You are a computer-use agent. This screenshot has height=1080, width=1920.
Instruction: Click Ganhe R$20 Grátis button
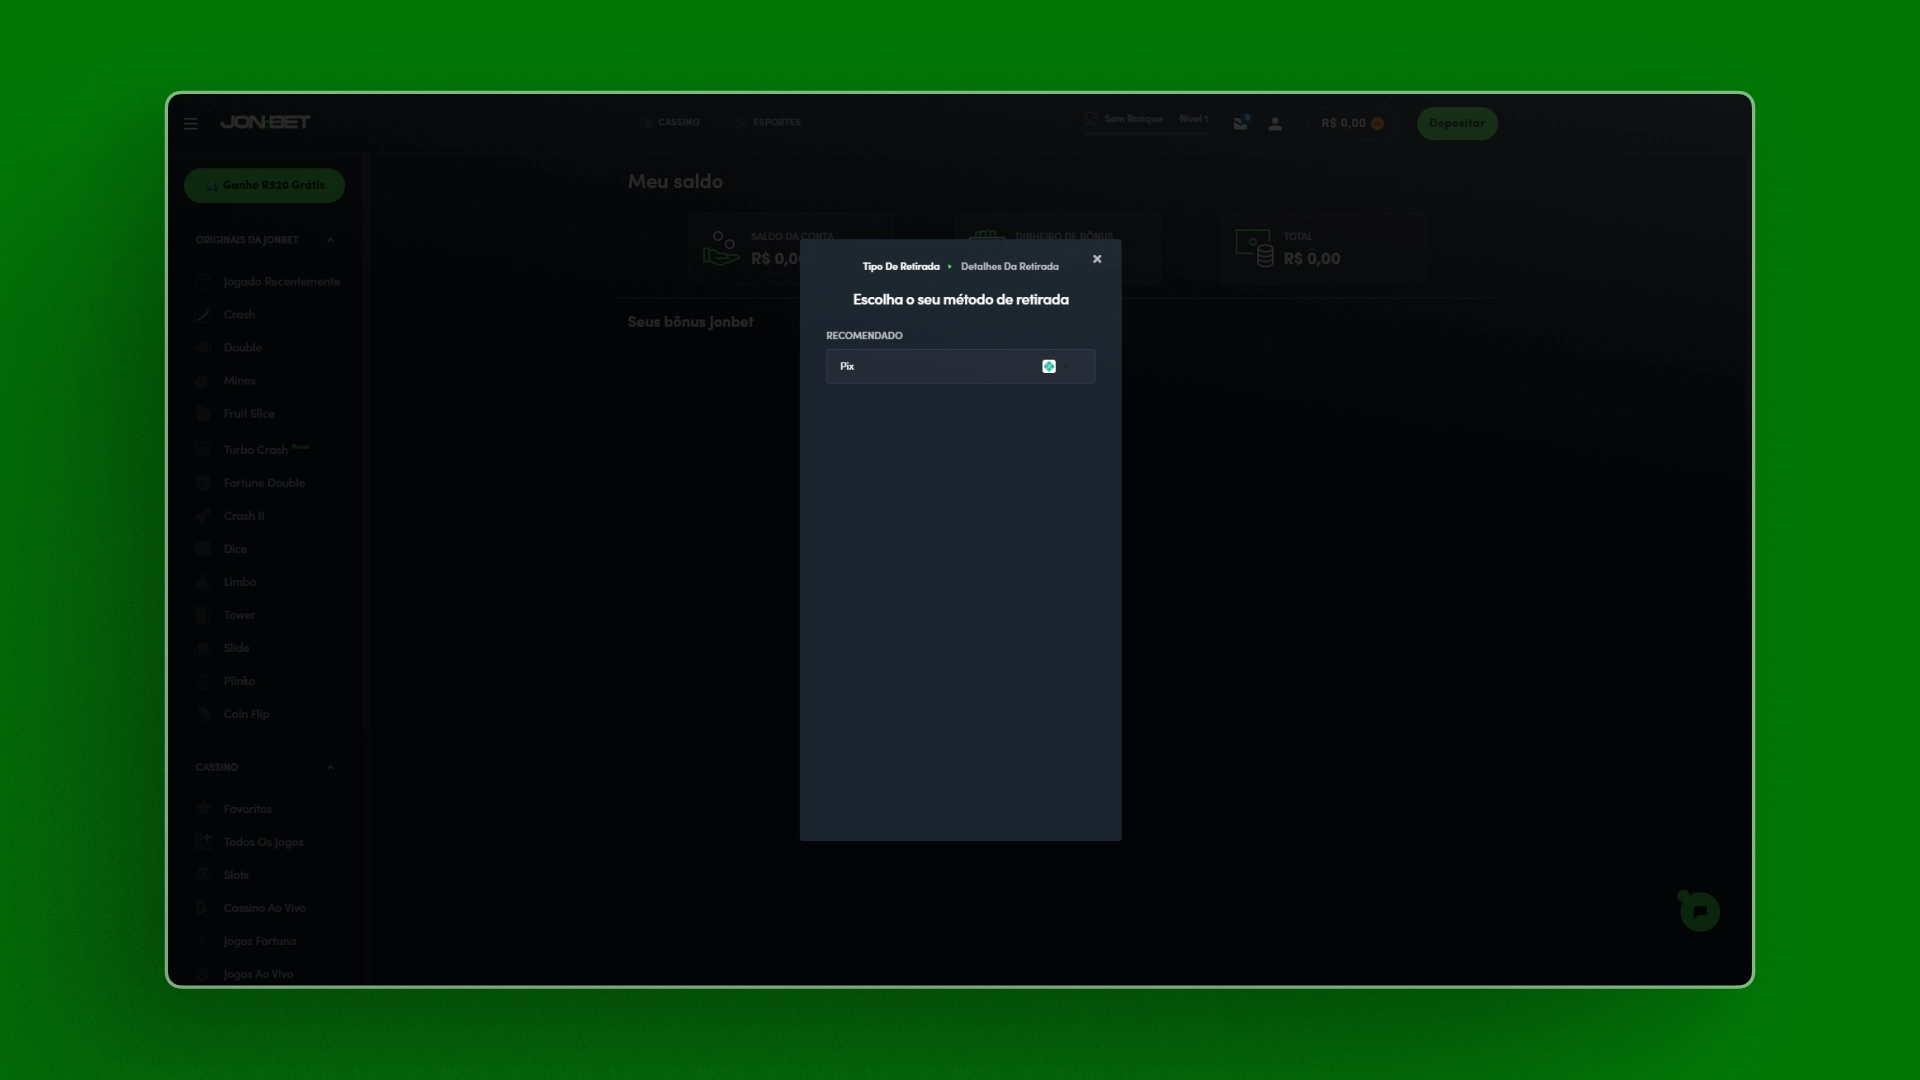coord(264,185)
